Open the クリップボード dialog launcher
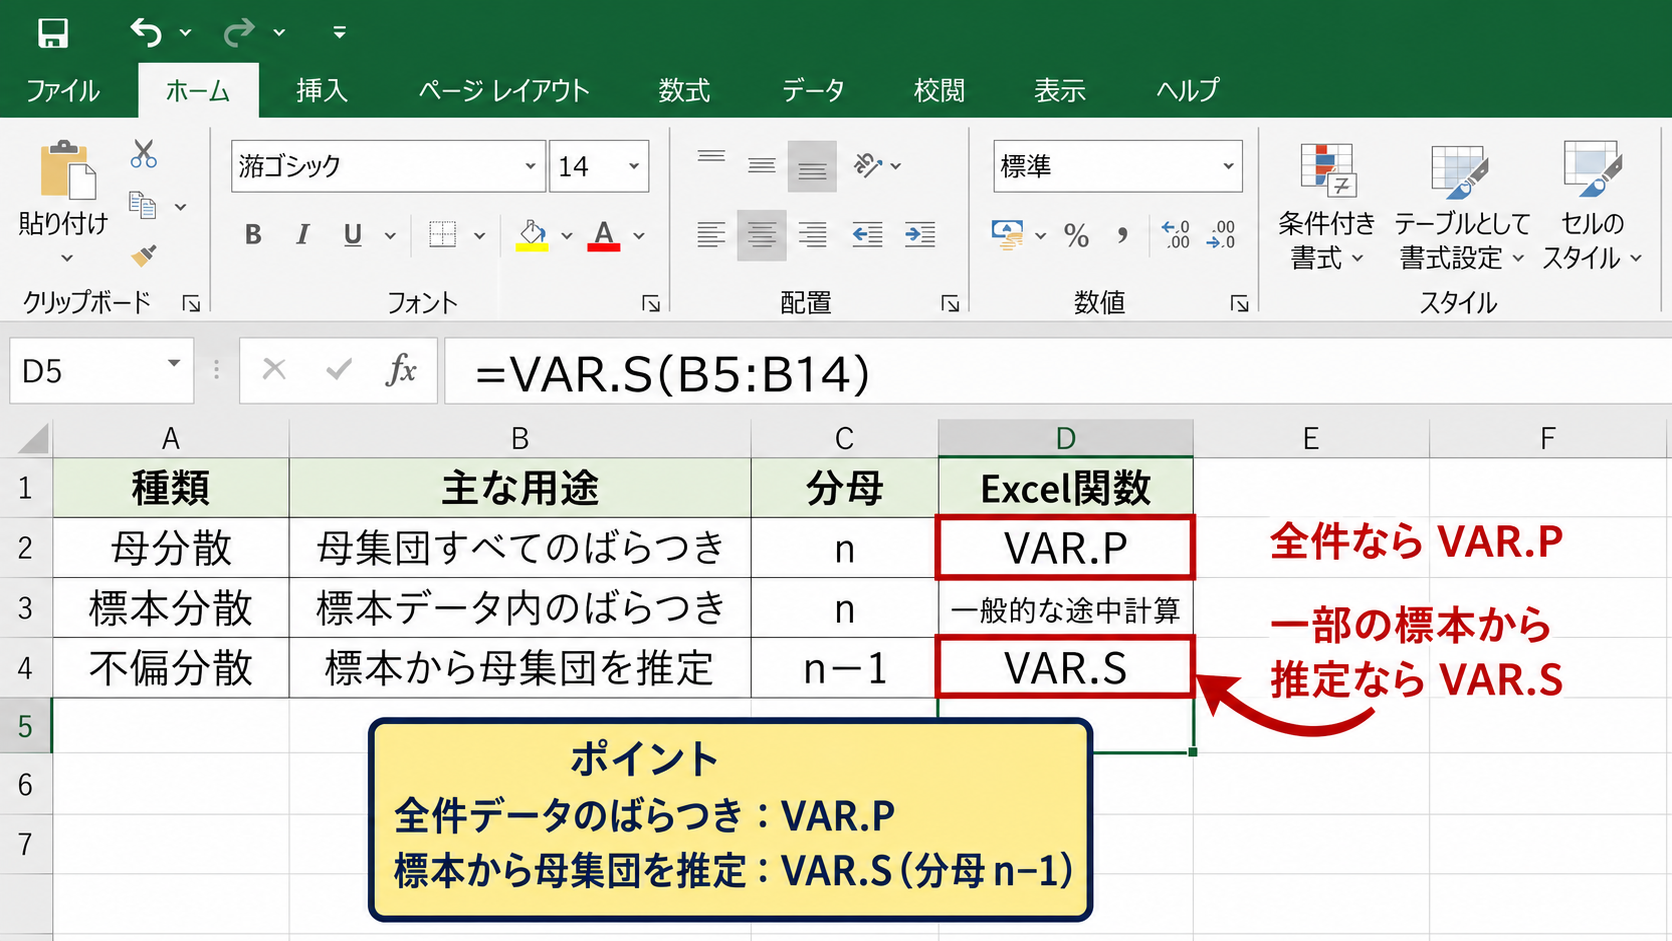The width and height of the screenshot is (1672, 941). pyautogui.click(x=191, y=303)
